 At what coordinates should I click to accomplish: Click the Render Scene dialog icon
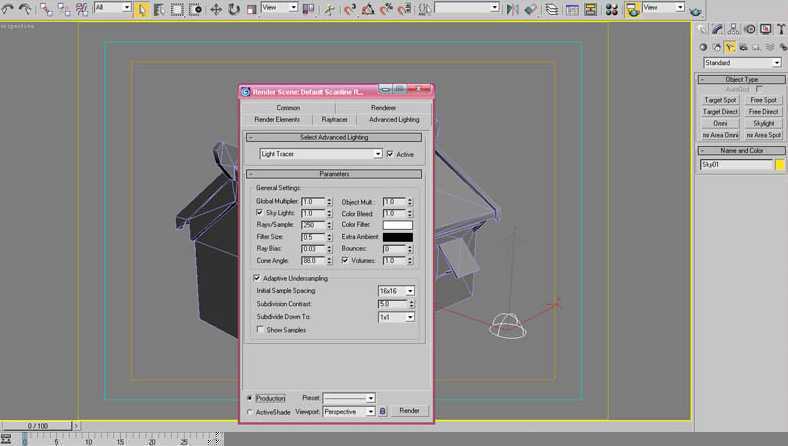pos(632,9)
